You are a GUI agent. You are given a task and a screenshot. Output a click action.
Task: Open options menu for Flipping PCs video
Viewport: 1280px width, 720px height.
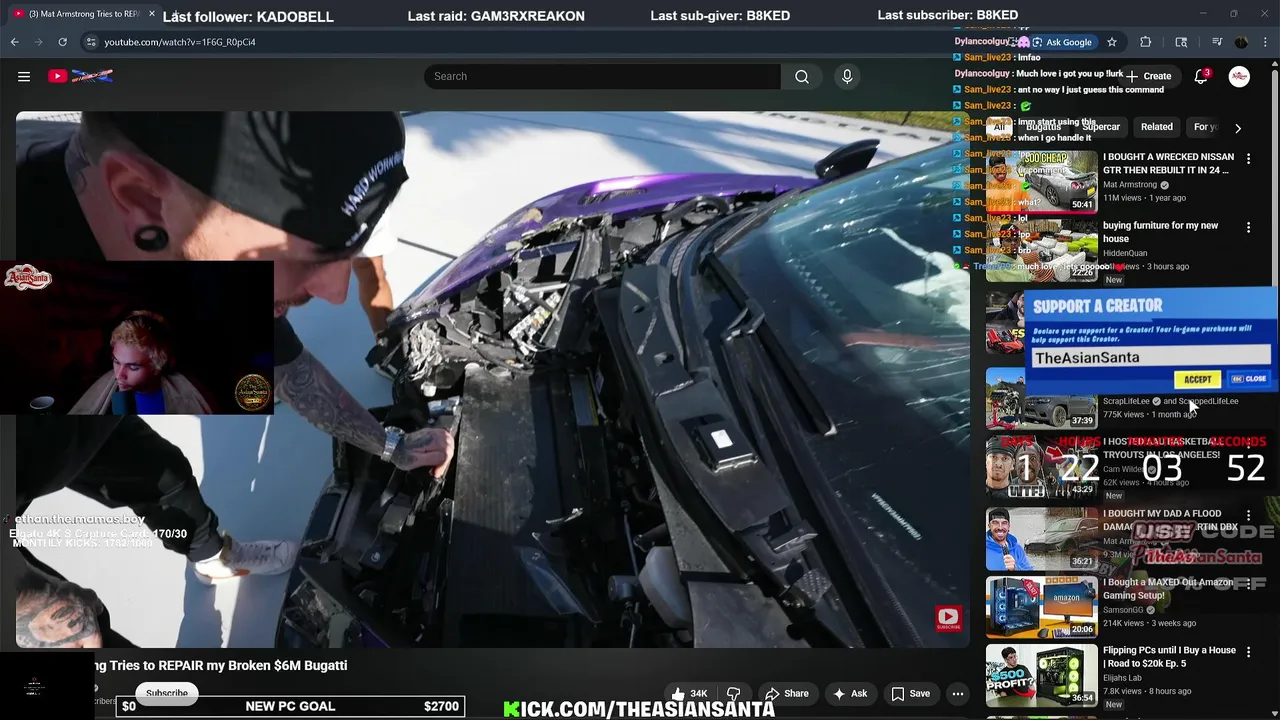coord(1248,652)
